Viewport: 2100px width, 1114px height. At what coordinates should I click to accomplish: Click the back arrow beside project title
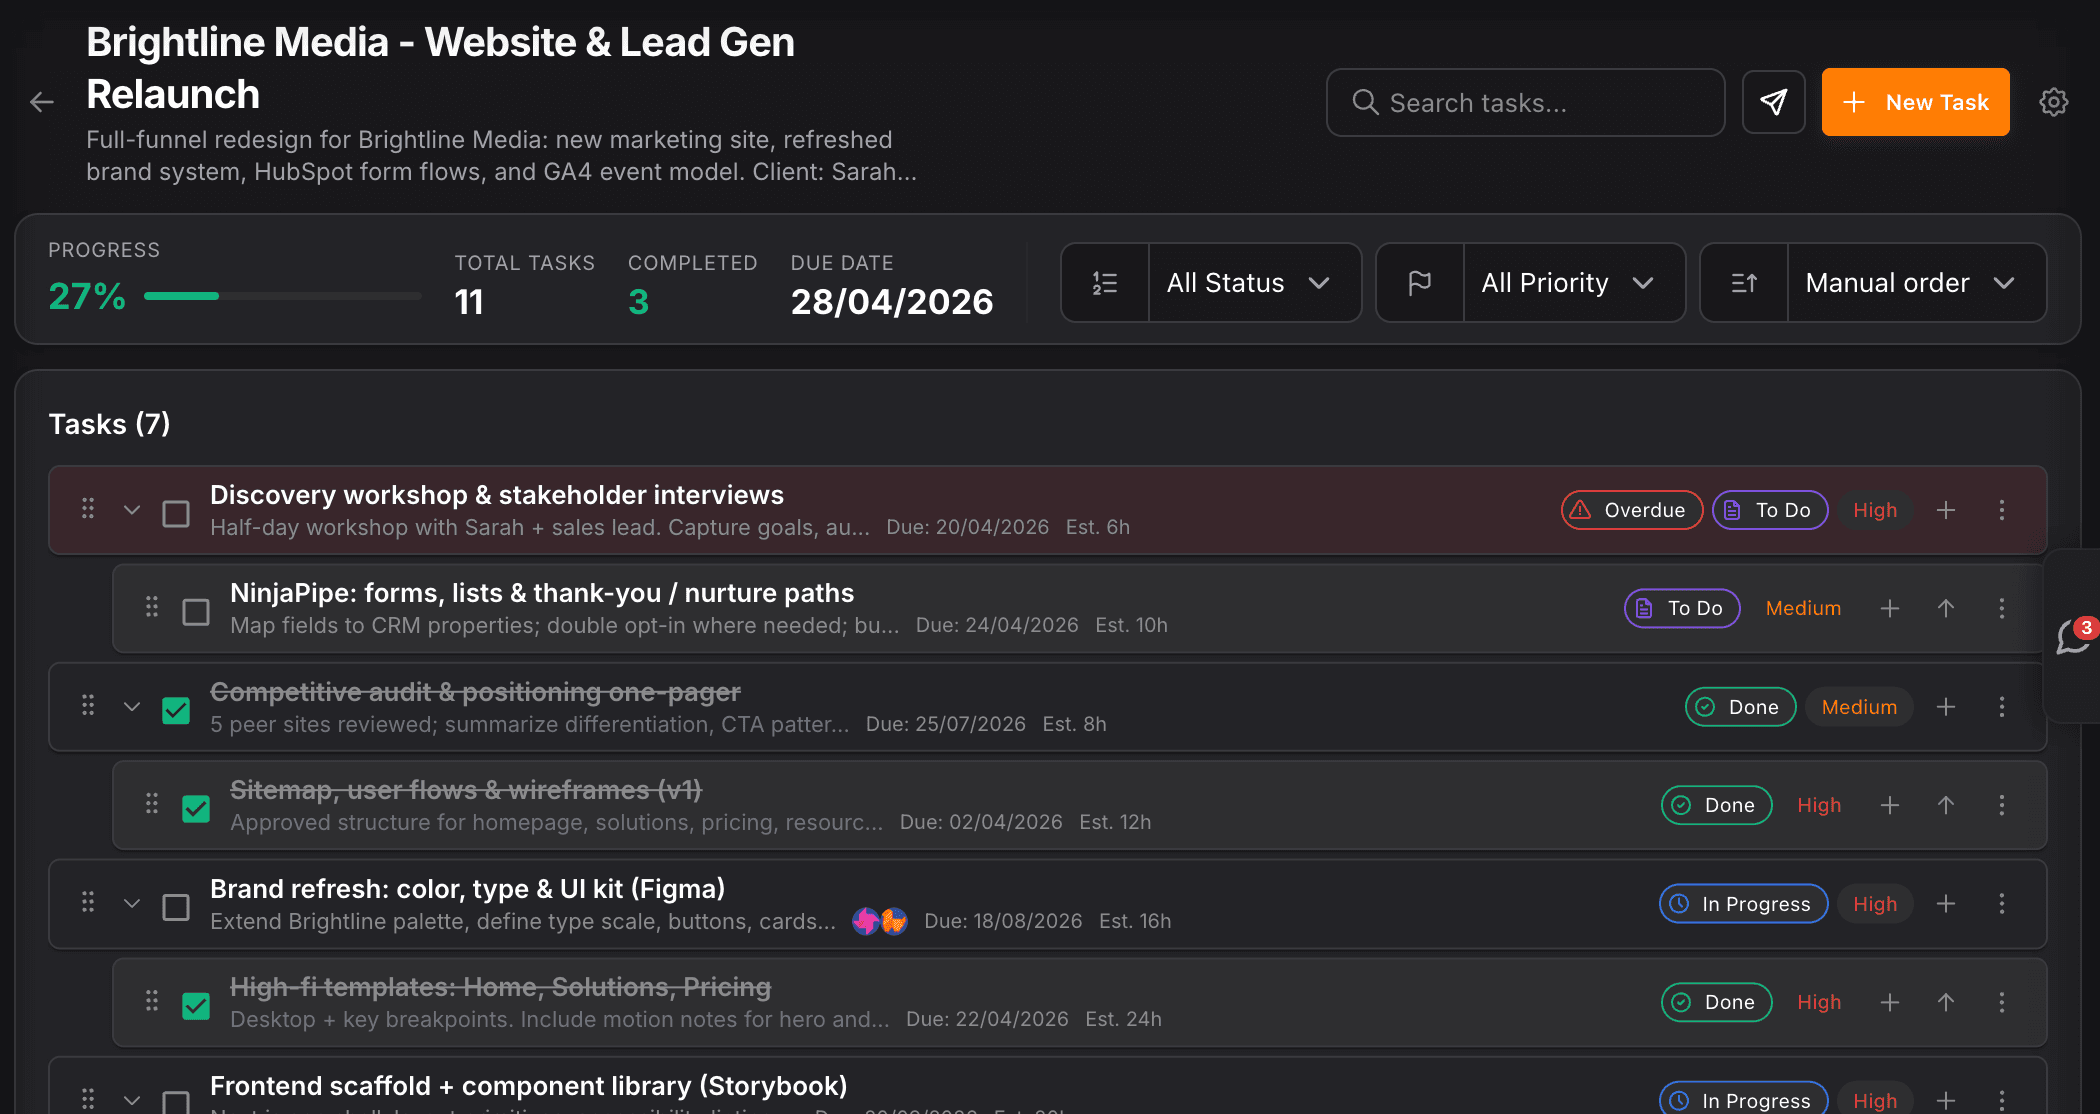pyautogui.click(x=42, y=102)
